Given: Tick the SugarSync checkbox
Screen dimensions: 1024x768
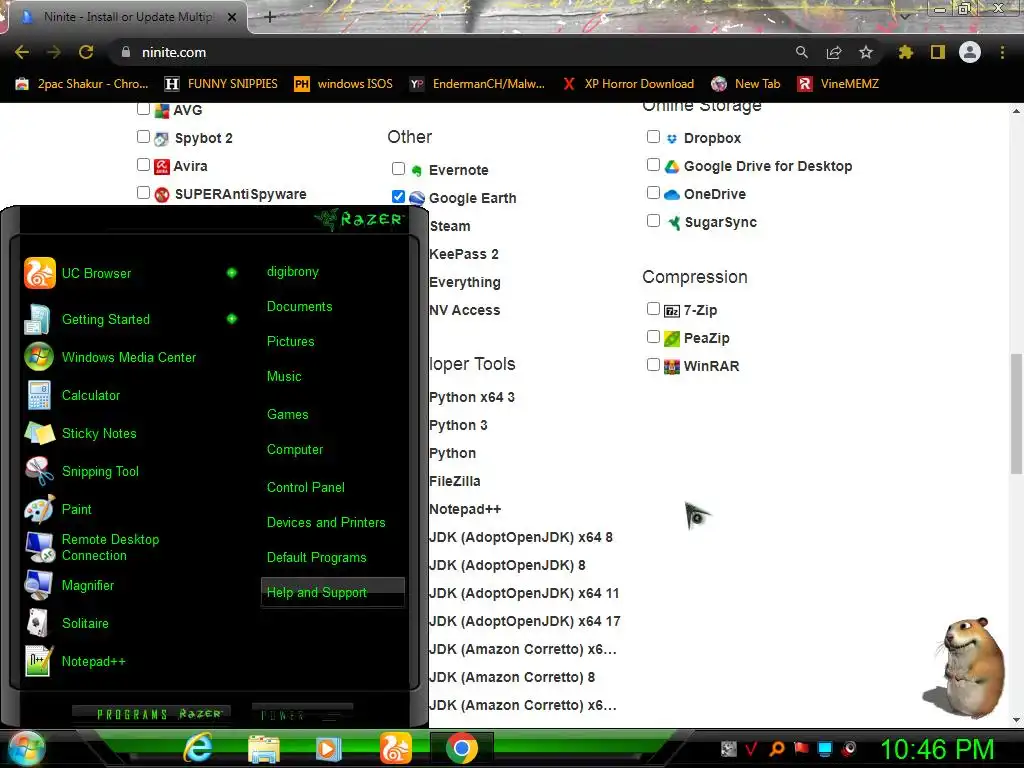Looking at the screenshot, I should [x=653, y=221].
